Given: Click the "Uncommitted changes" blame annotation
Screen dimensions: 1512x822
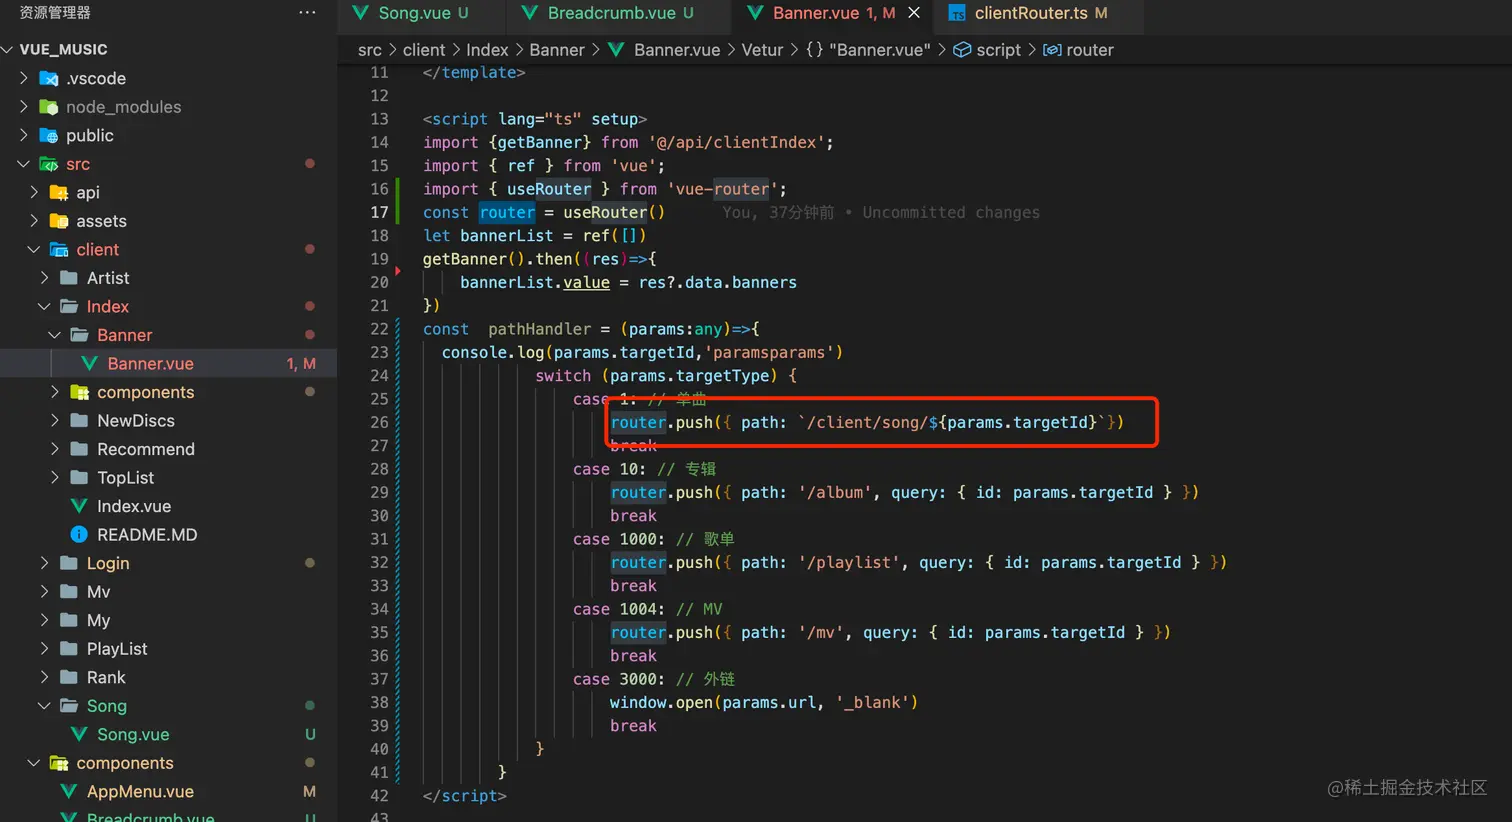Looking at the screenshot, I should pos(951,212).
